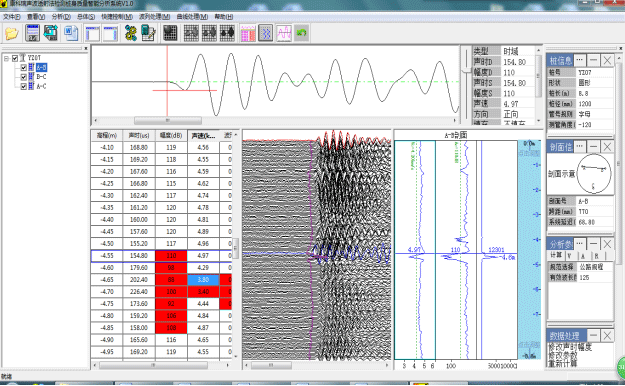Open the 文件(F) menu
This screenshot has width=625, height=386.
pos(12,17)
